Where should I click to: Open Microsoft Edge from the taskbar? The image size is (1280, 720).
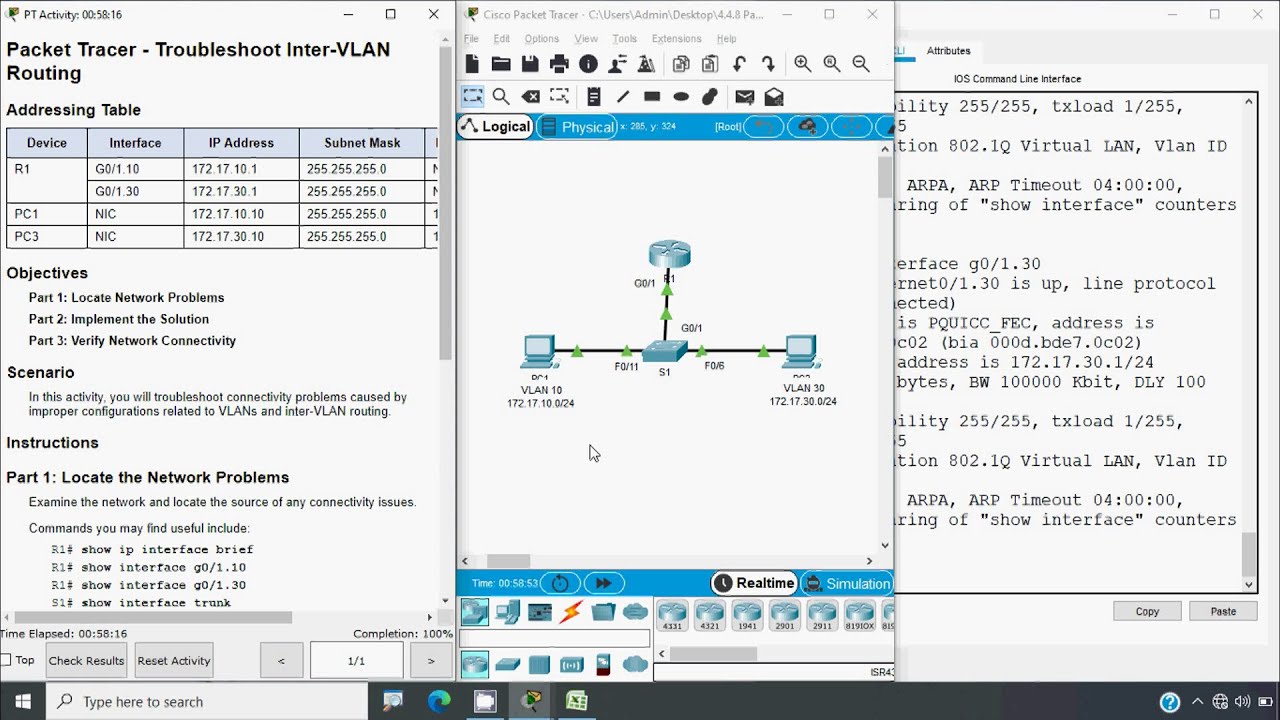[x=439, y=701]
